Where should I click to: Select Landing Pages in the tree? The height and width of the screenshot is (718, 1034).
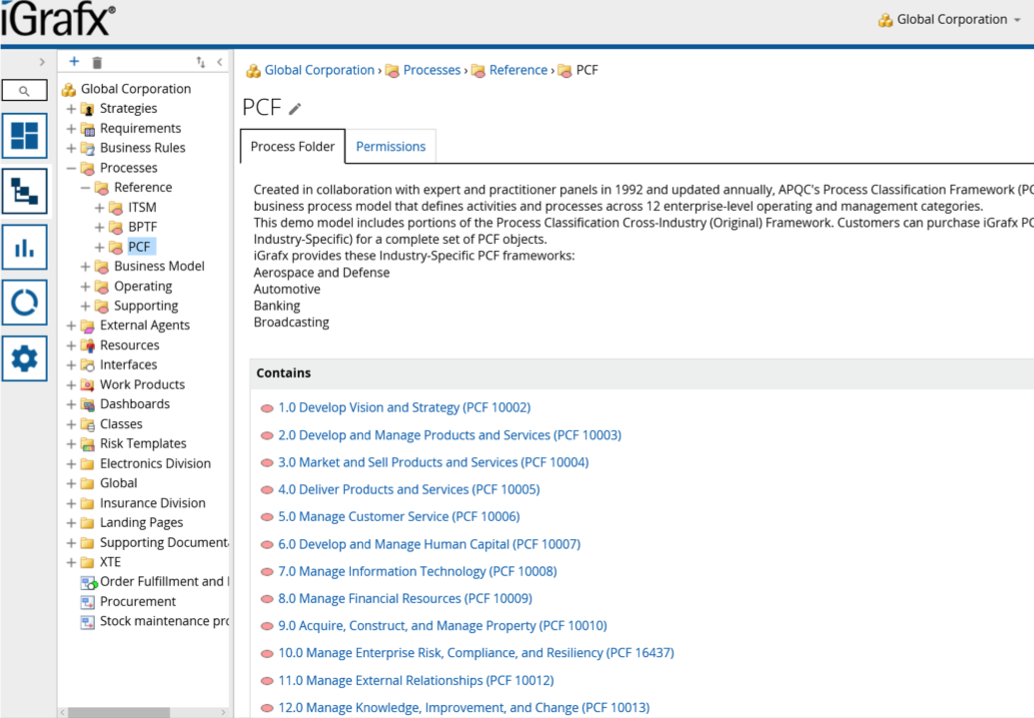[x=141, y=523]
